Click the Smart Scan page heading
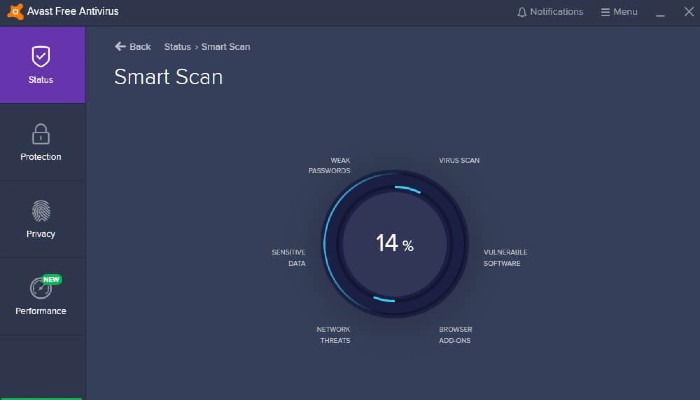This screenshot has width=700, height=400. pyautogui.click(x=168, y=77)
